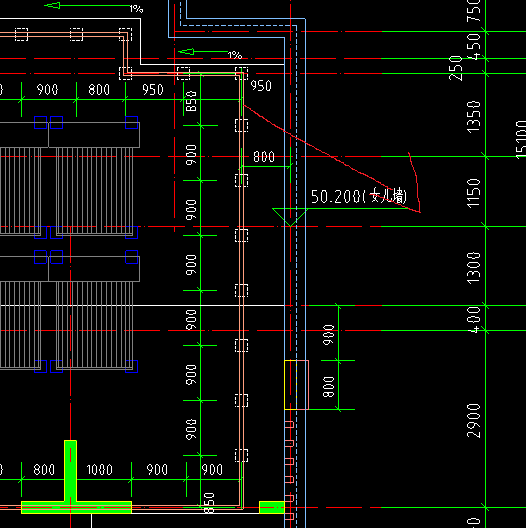Select the 250 dimension text

[x=456, y=68]
